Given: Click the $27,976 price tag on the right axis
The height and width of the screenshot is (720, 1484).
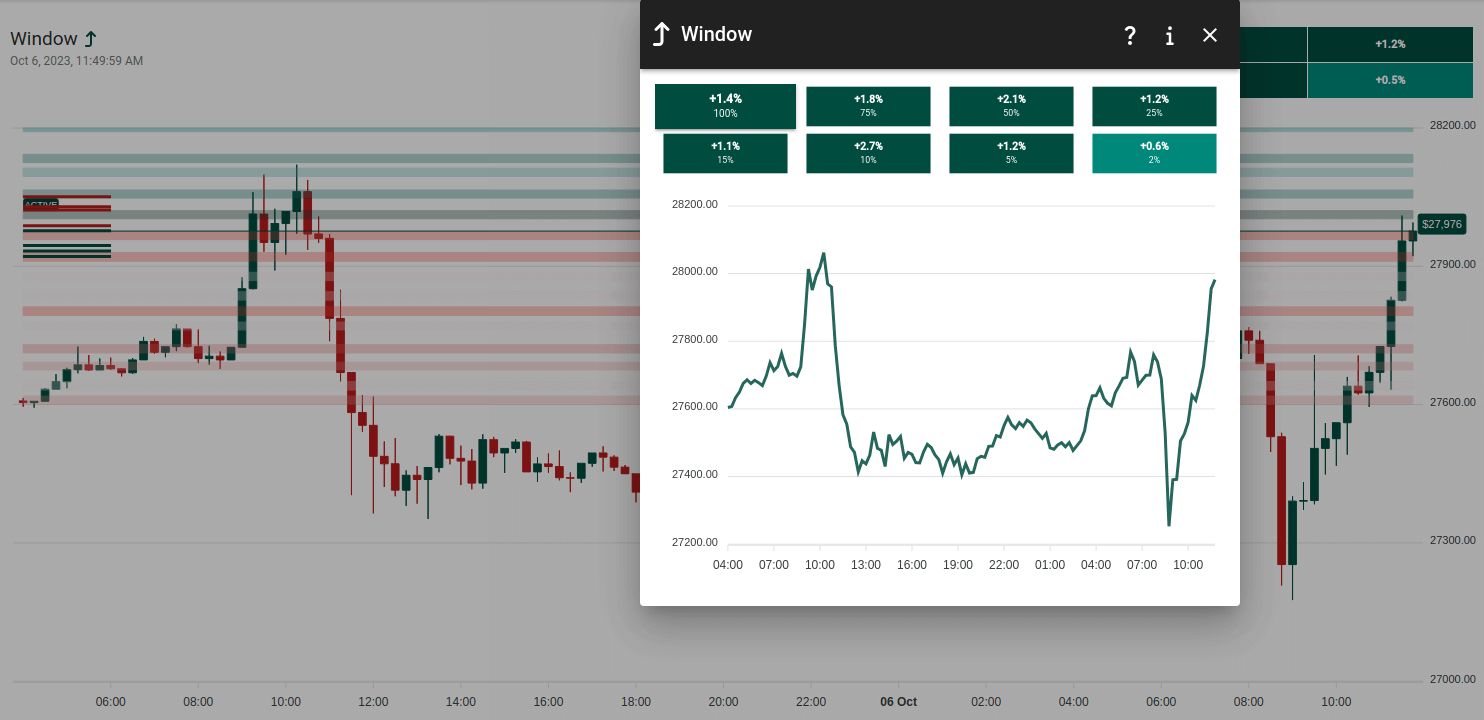Looking at the screenshot, I should tap(1441, 224).
